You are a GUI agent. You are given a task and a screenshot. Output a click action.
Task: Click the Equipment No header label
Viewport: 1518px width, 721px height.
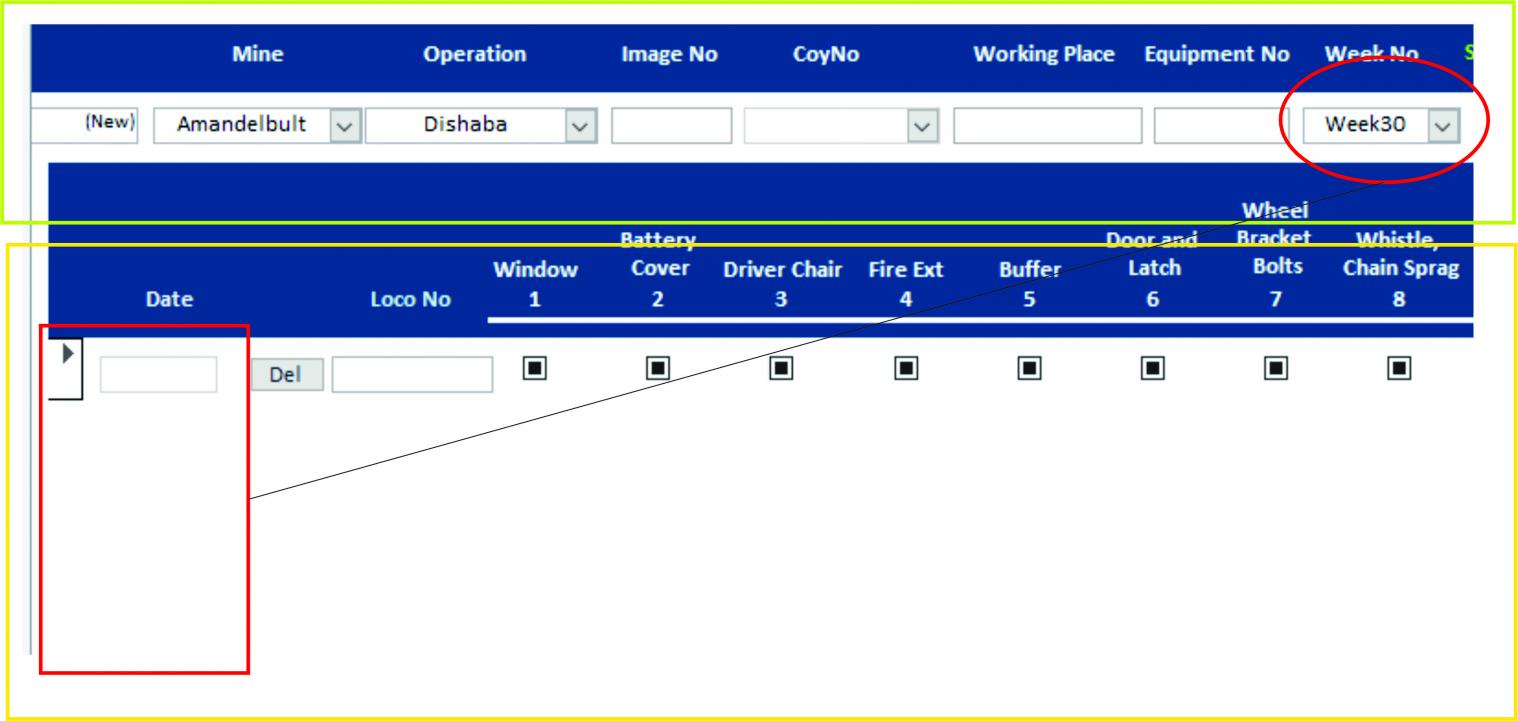coord(1217,55)
